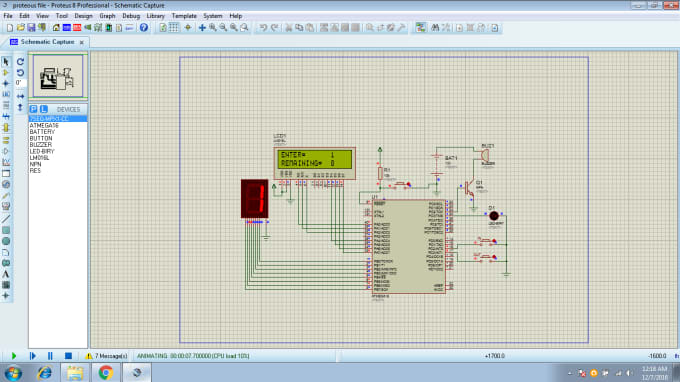The width and height of the screenshot is (680, 382).
Task: Click the 'L' library manage button
Action: (43, 109)
